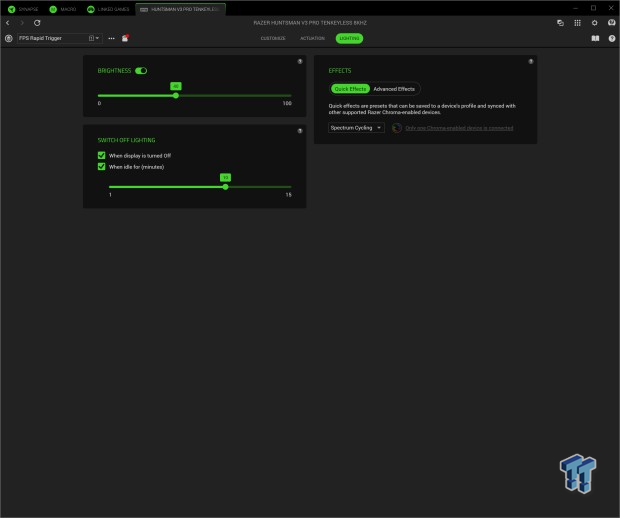Click the "RAZER HUNTSMAN V3 PRO TENKEYLESS 8KHZ" title

(310, 23)
